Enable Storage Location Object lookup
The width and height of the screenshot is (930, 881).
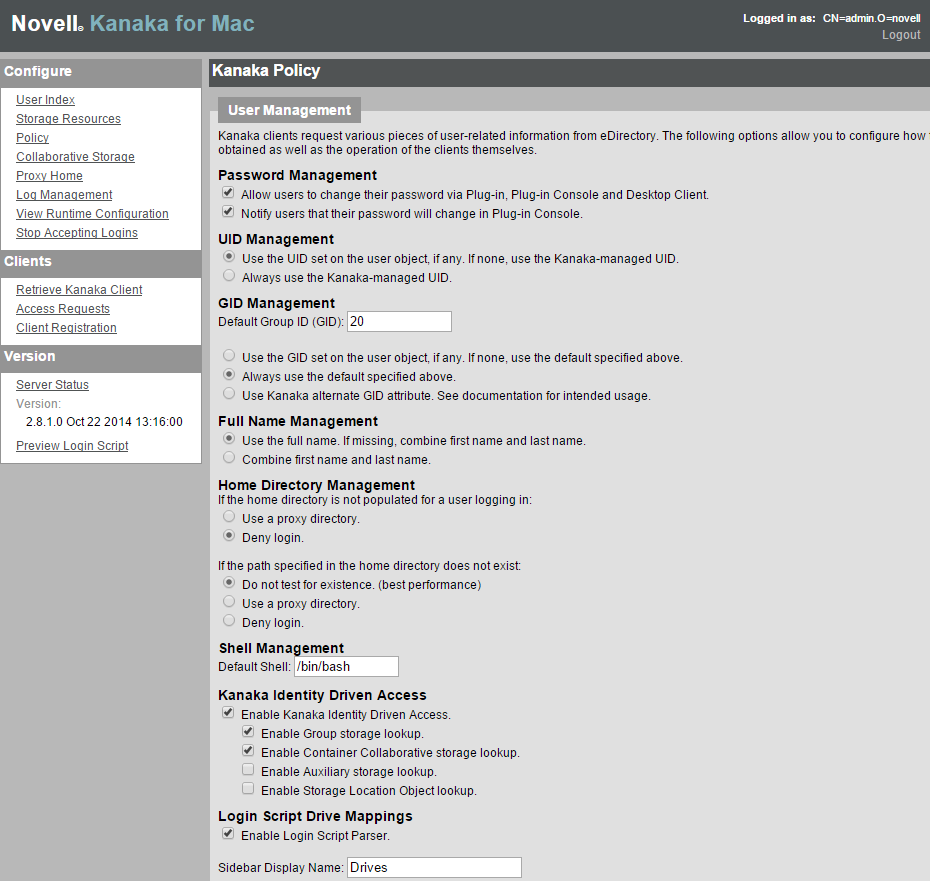[x=248, y=788]
